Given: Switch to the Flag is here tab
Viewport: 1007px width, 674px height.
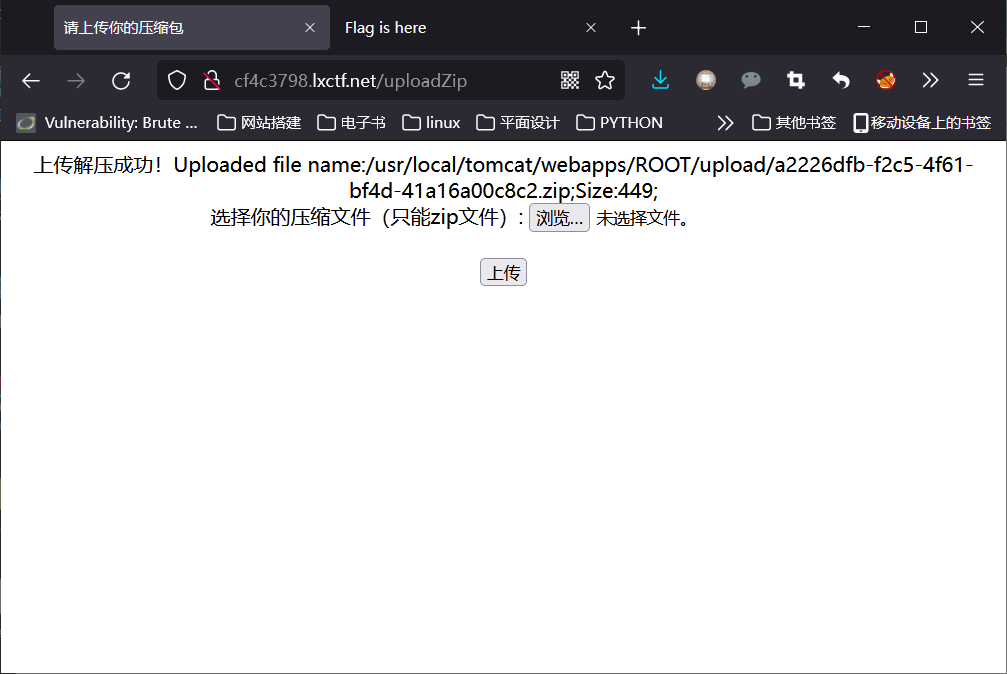Looking at the screenshot, I should [474, 28].
